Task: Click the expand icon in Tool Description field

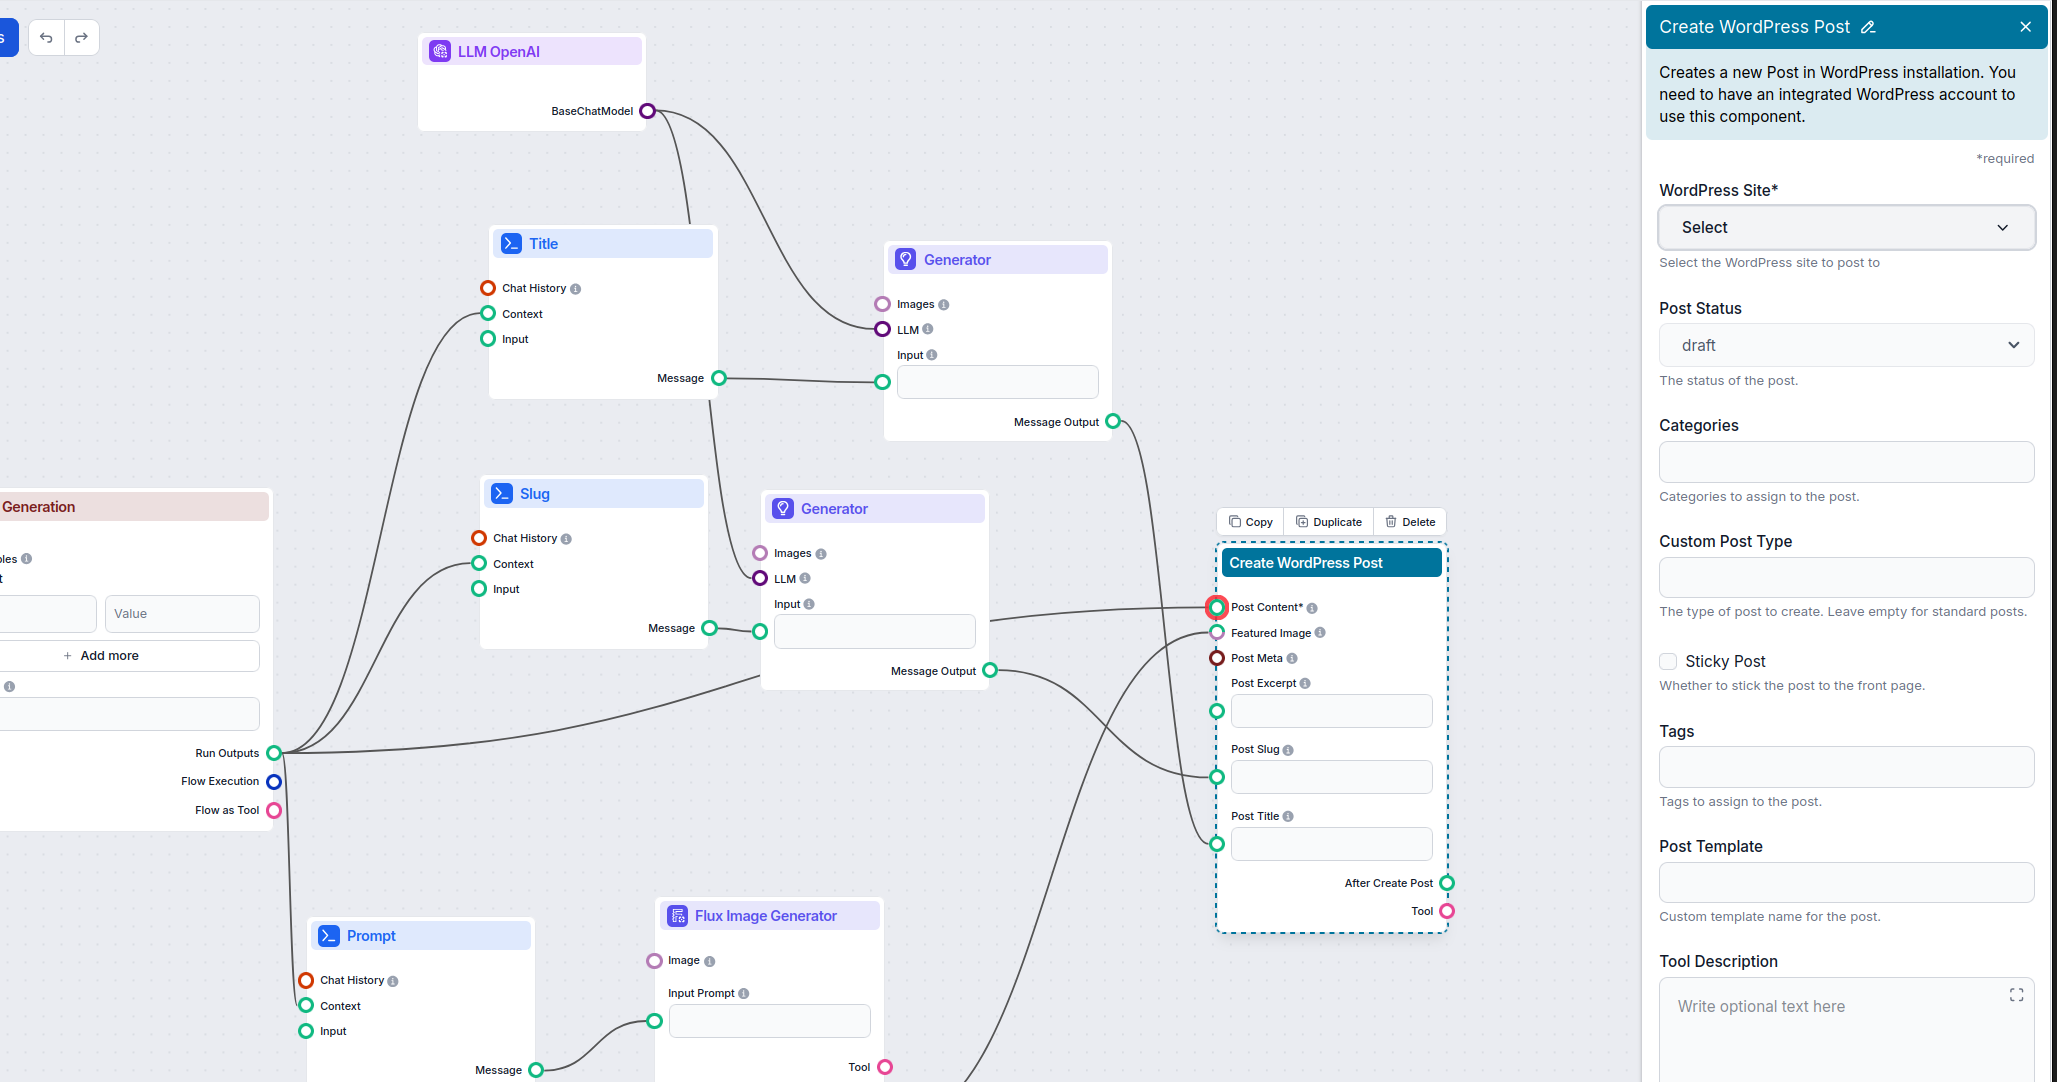Action: tap(2016, 995)
